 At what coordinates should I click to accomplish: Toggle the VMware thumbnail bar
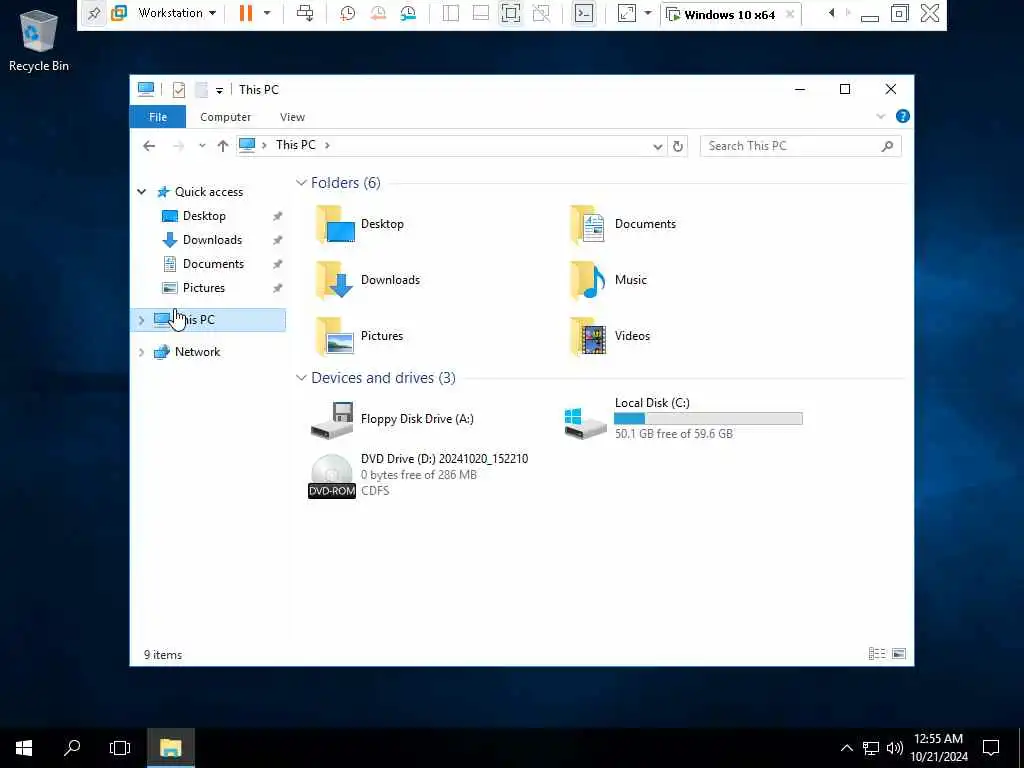point(481,13)
